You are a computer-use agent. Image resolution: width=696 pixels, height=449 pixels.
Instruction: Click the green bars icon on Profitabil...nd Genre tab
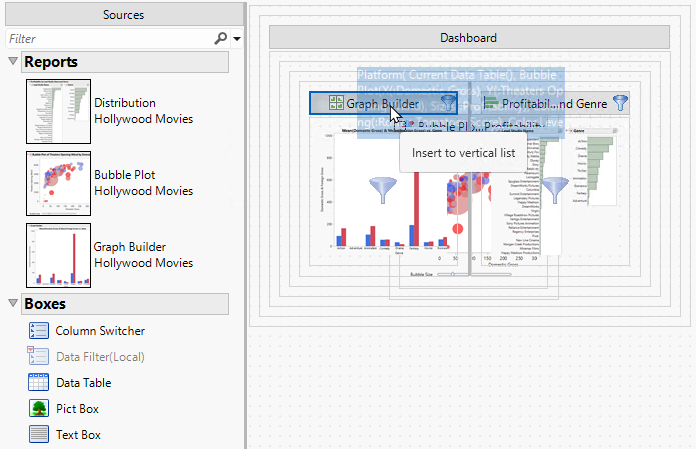click(x=491, y=103)
